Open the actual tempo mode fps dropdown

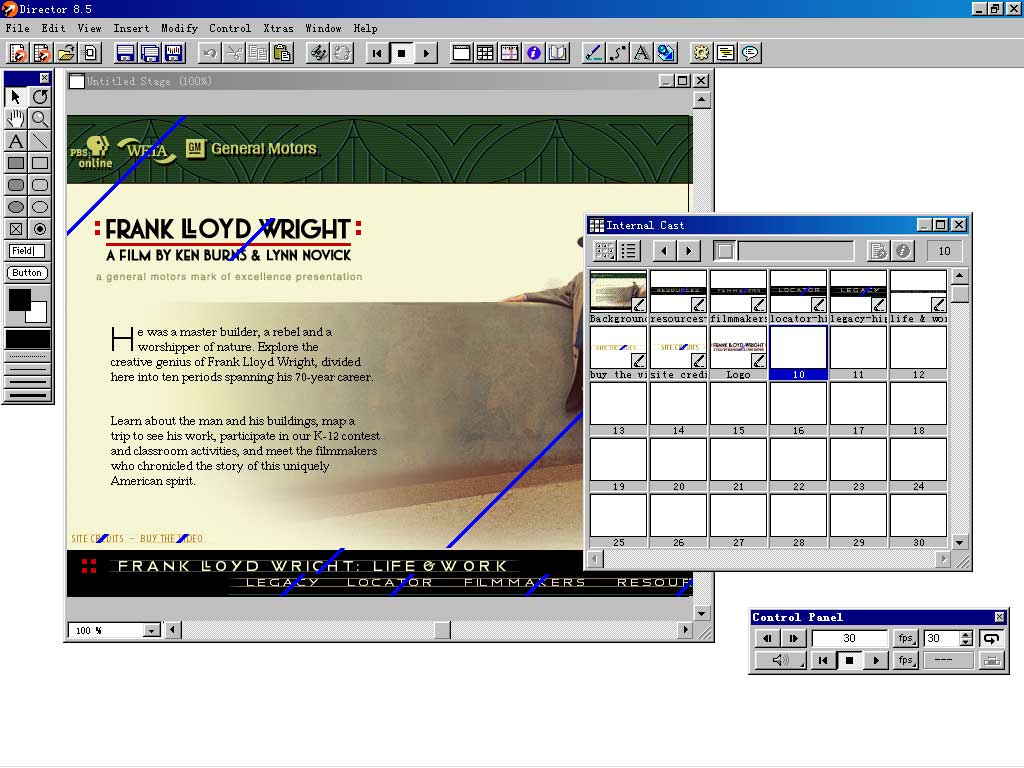click(905, 660)
